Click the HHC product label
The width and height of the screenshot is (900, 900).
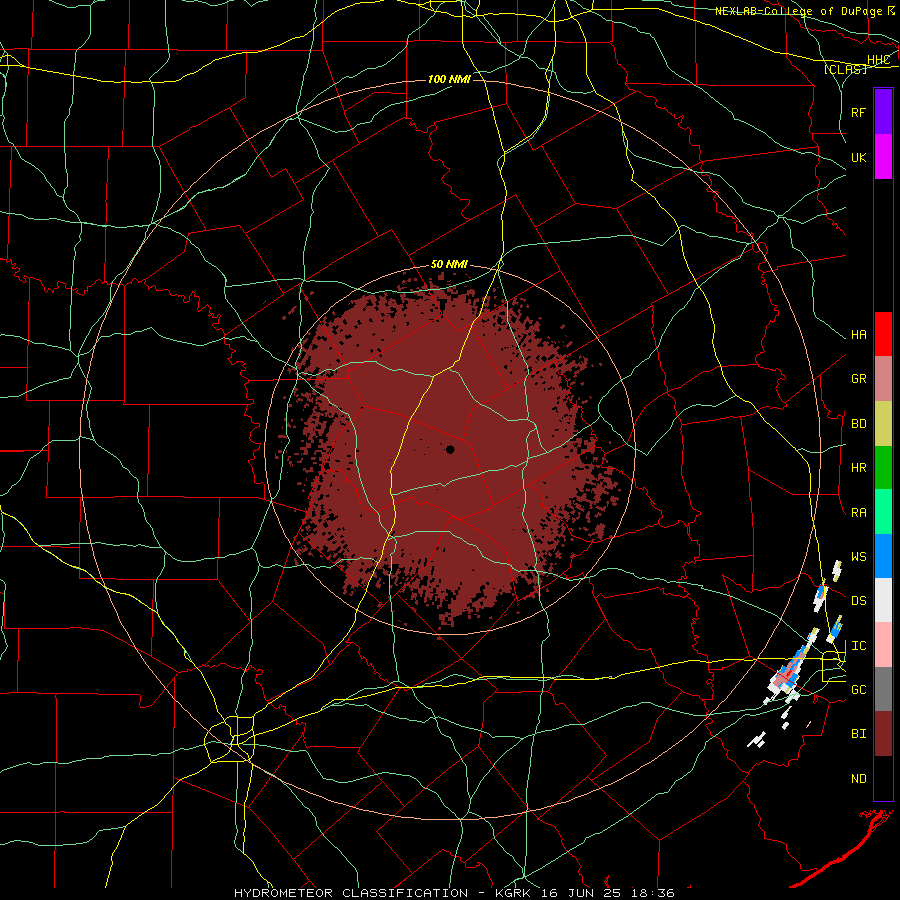[878, 60]
